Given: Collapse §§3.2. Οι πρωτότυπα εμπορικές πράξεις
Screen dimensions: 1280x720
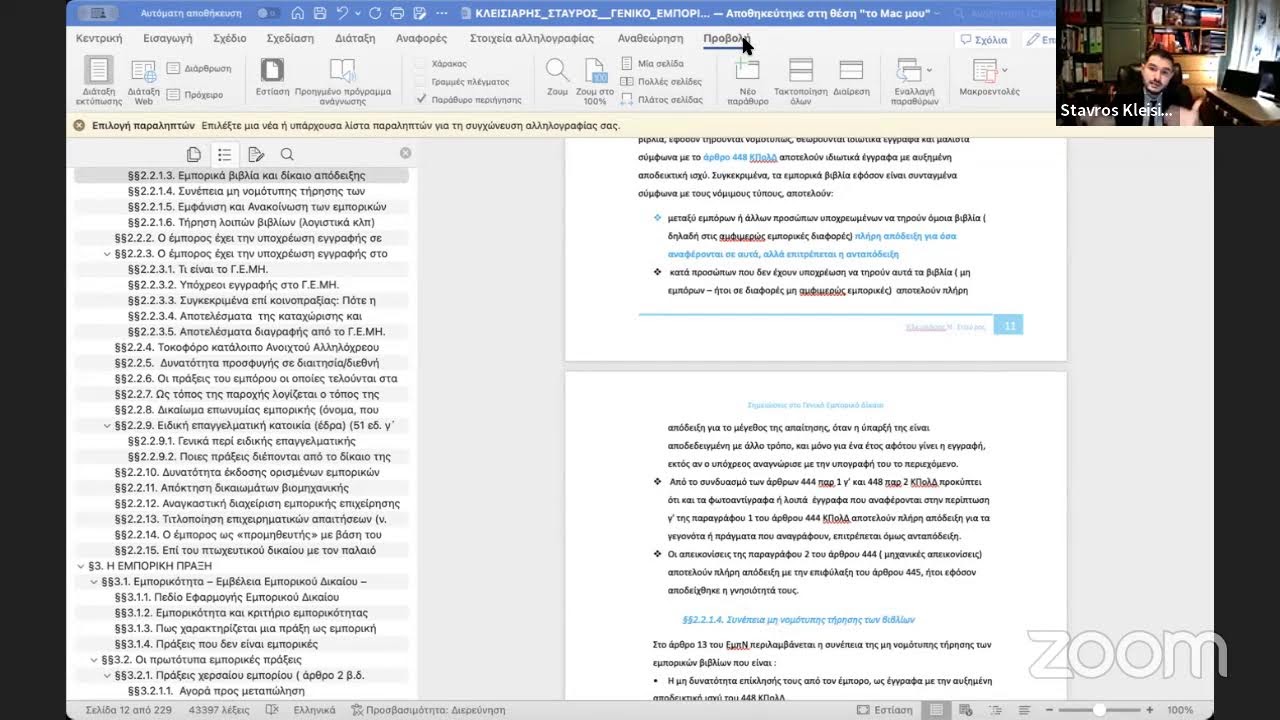Looking at the screenshot, I should tap(94, 660).
